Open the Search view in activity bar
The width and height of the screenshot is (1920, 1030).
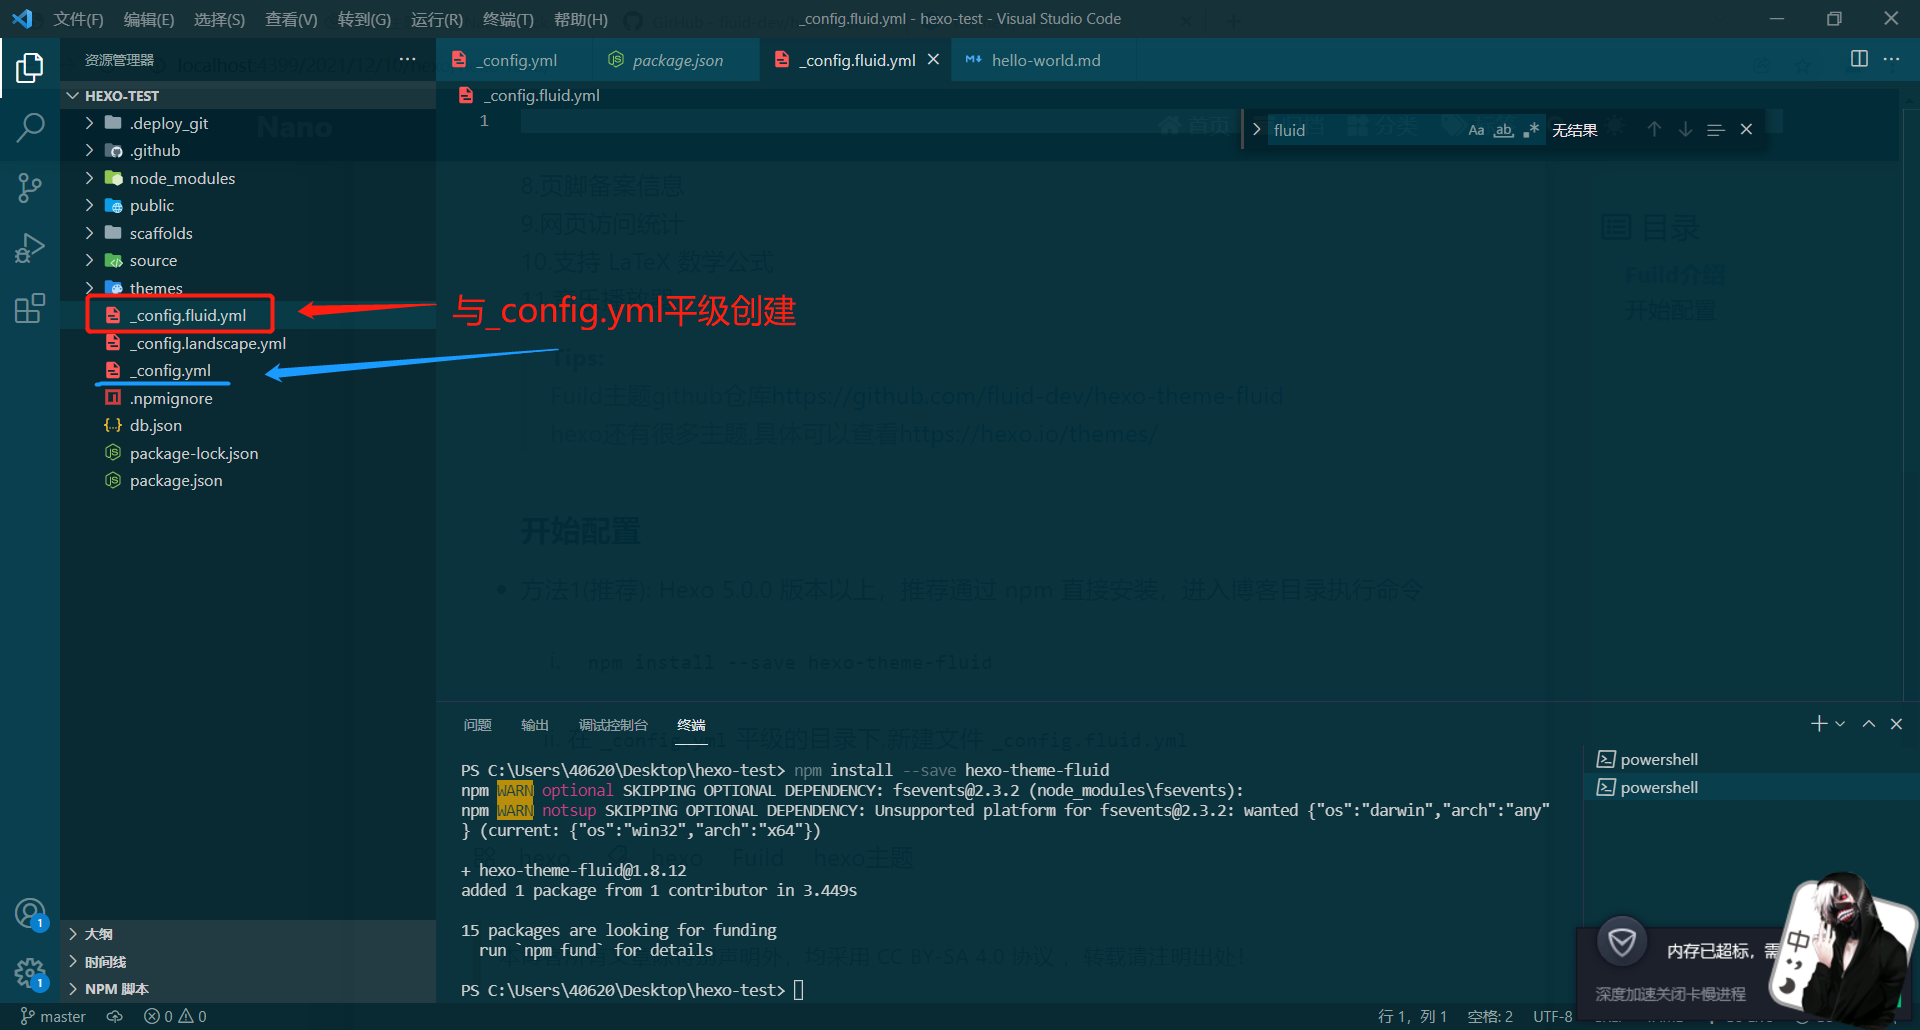(30, 127)
